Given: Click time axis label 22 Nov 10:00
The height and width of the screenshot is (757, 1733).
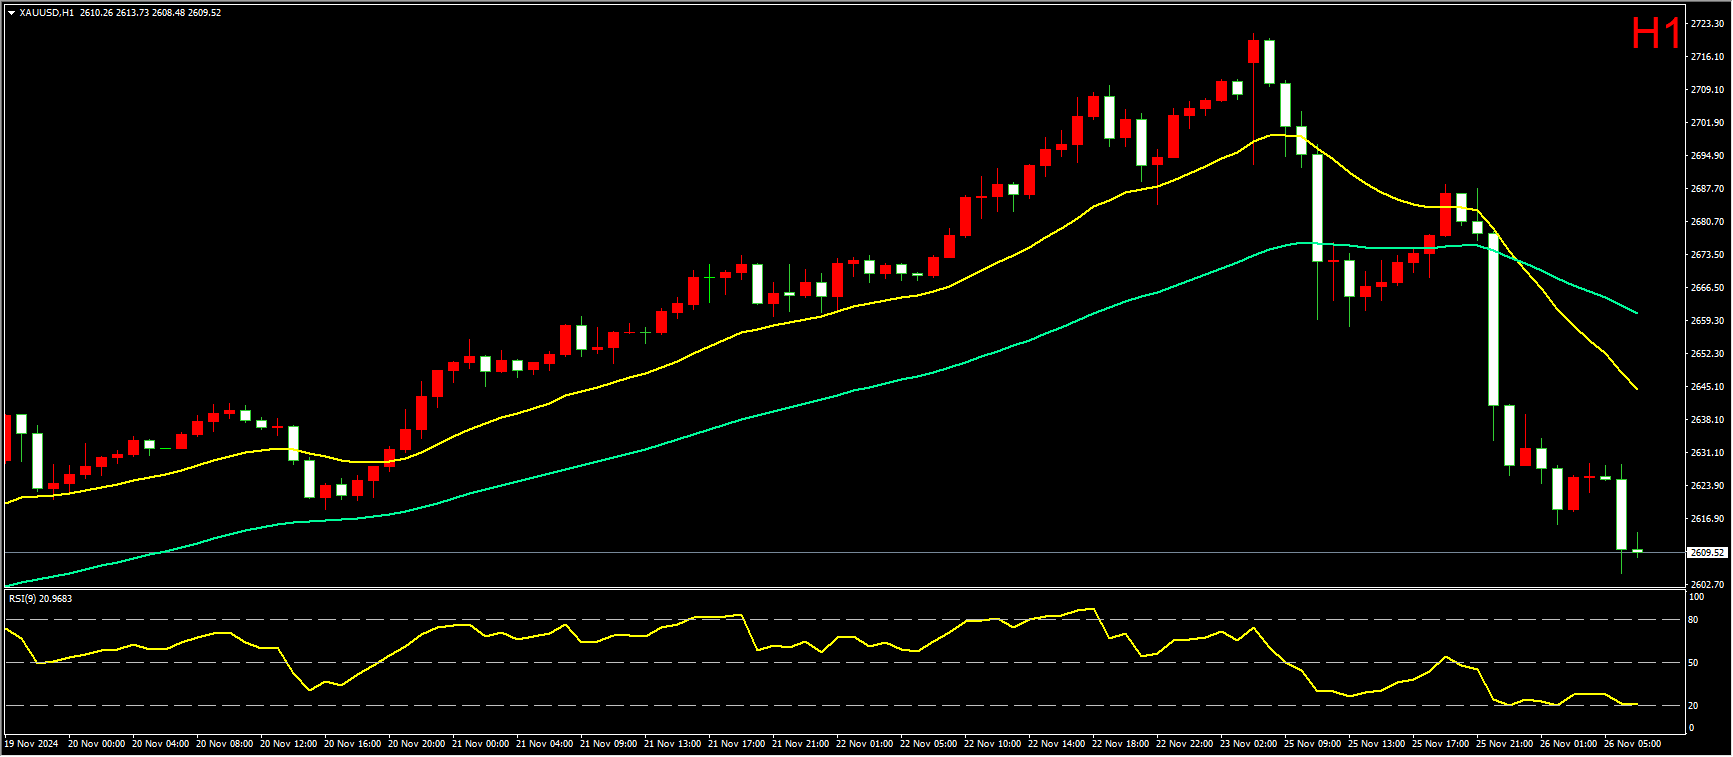Looking at the screenshot, I should [x=992, y=744].
